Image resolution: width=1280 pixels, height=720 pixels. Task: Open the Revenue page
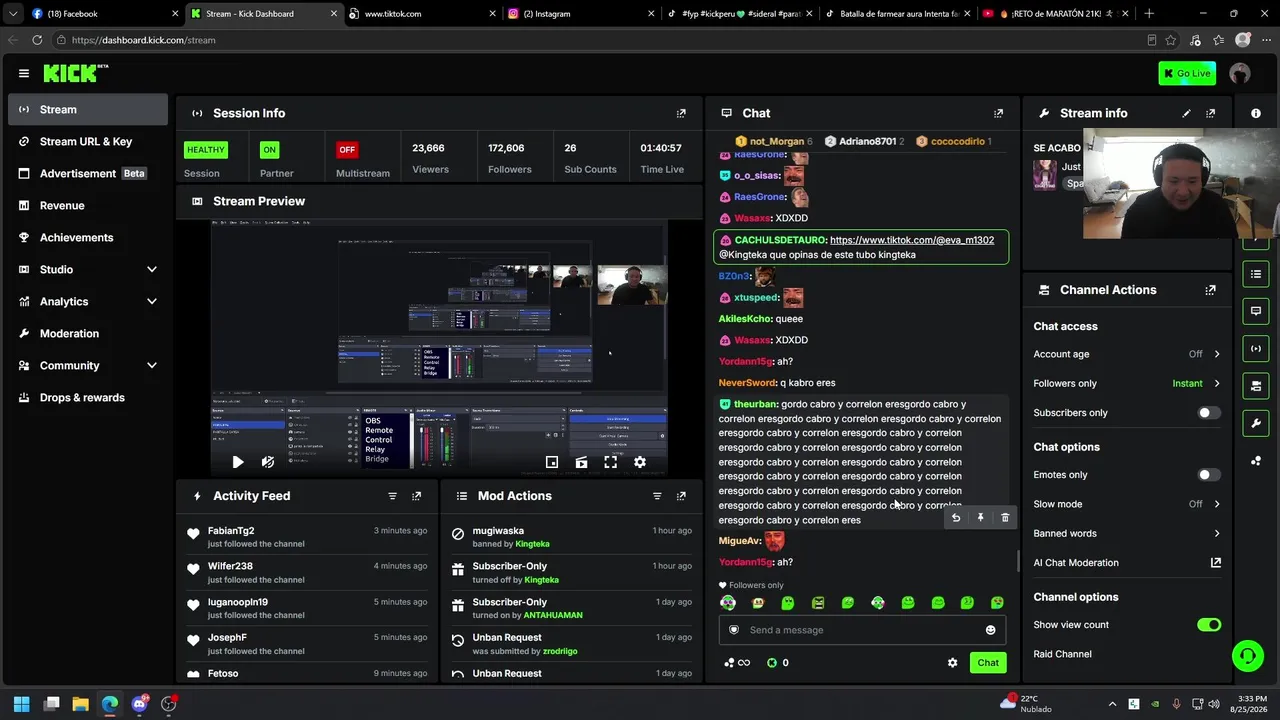coord(88,206)
